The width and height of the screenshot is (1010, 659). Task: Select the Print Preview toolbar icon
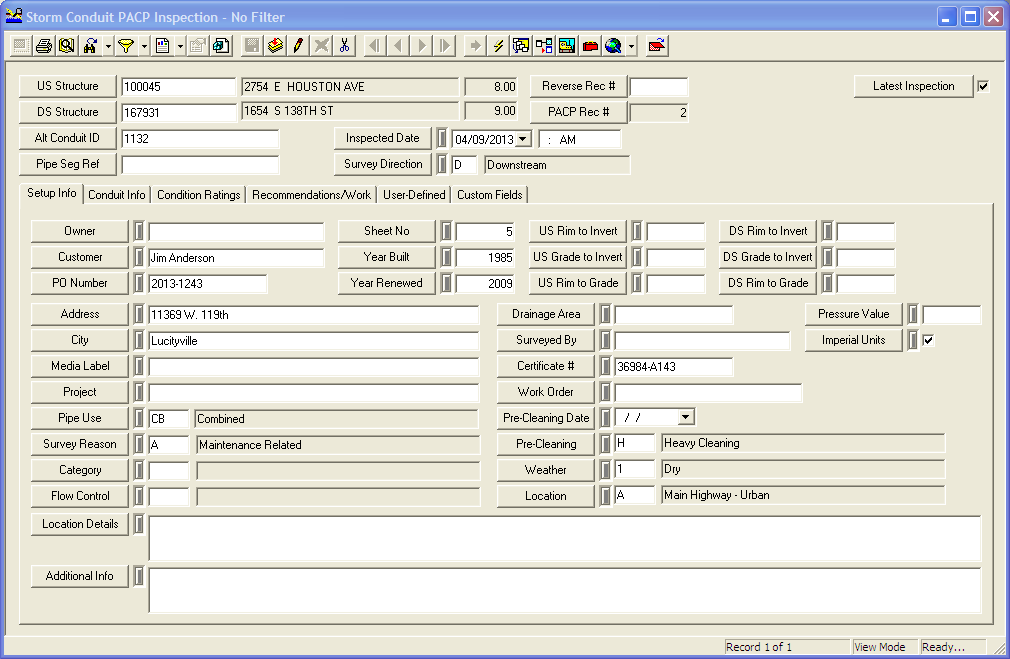(65, 45)
